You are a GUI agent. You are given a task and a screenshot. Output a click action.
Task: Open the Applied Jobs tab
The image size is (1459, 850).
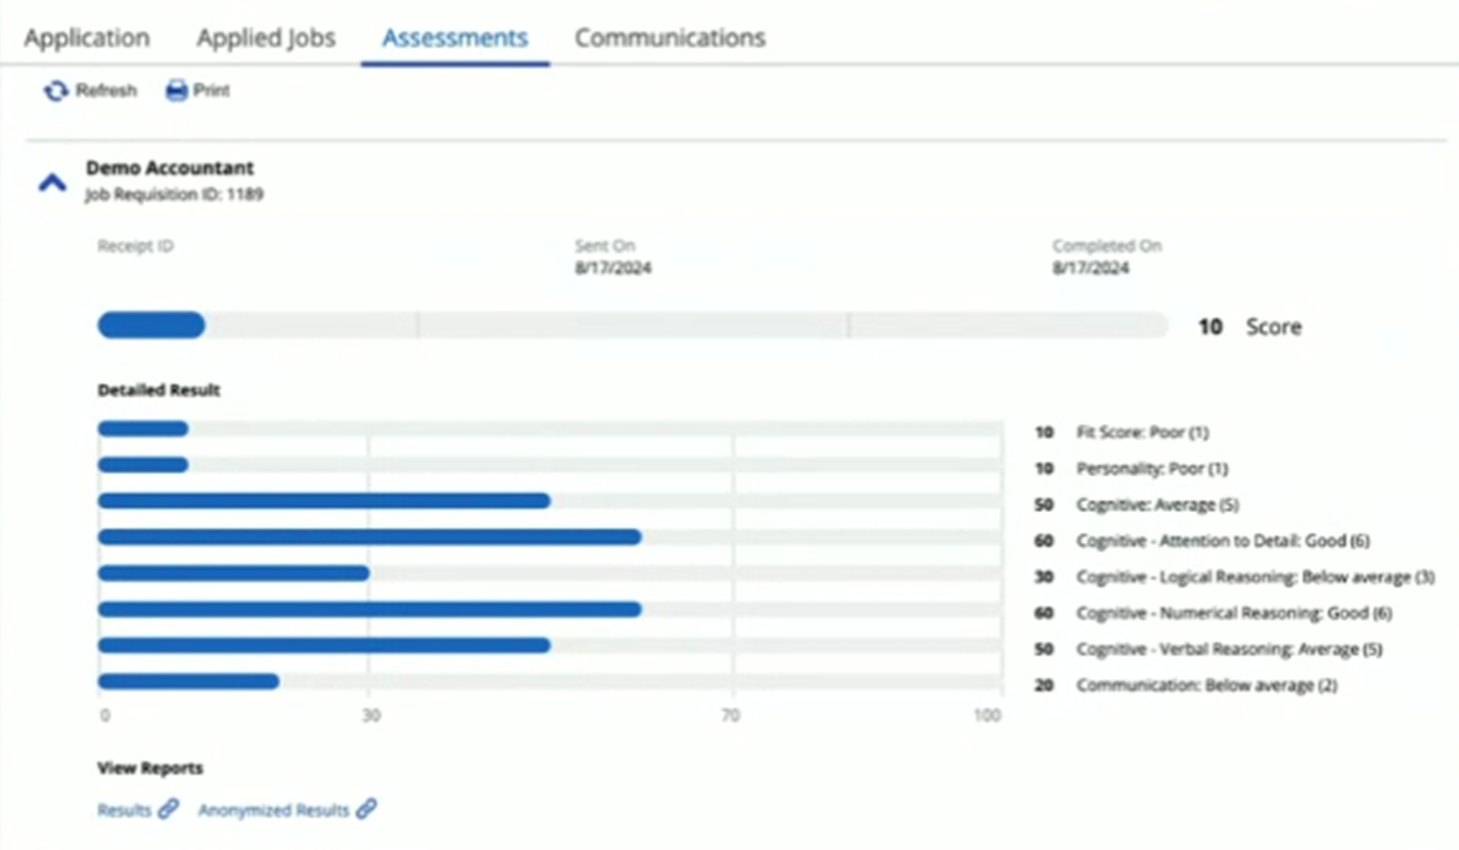point(266,38)
